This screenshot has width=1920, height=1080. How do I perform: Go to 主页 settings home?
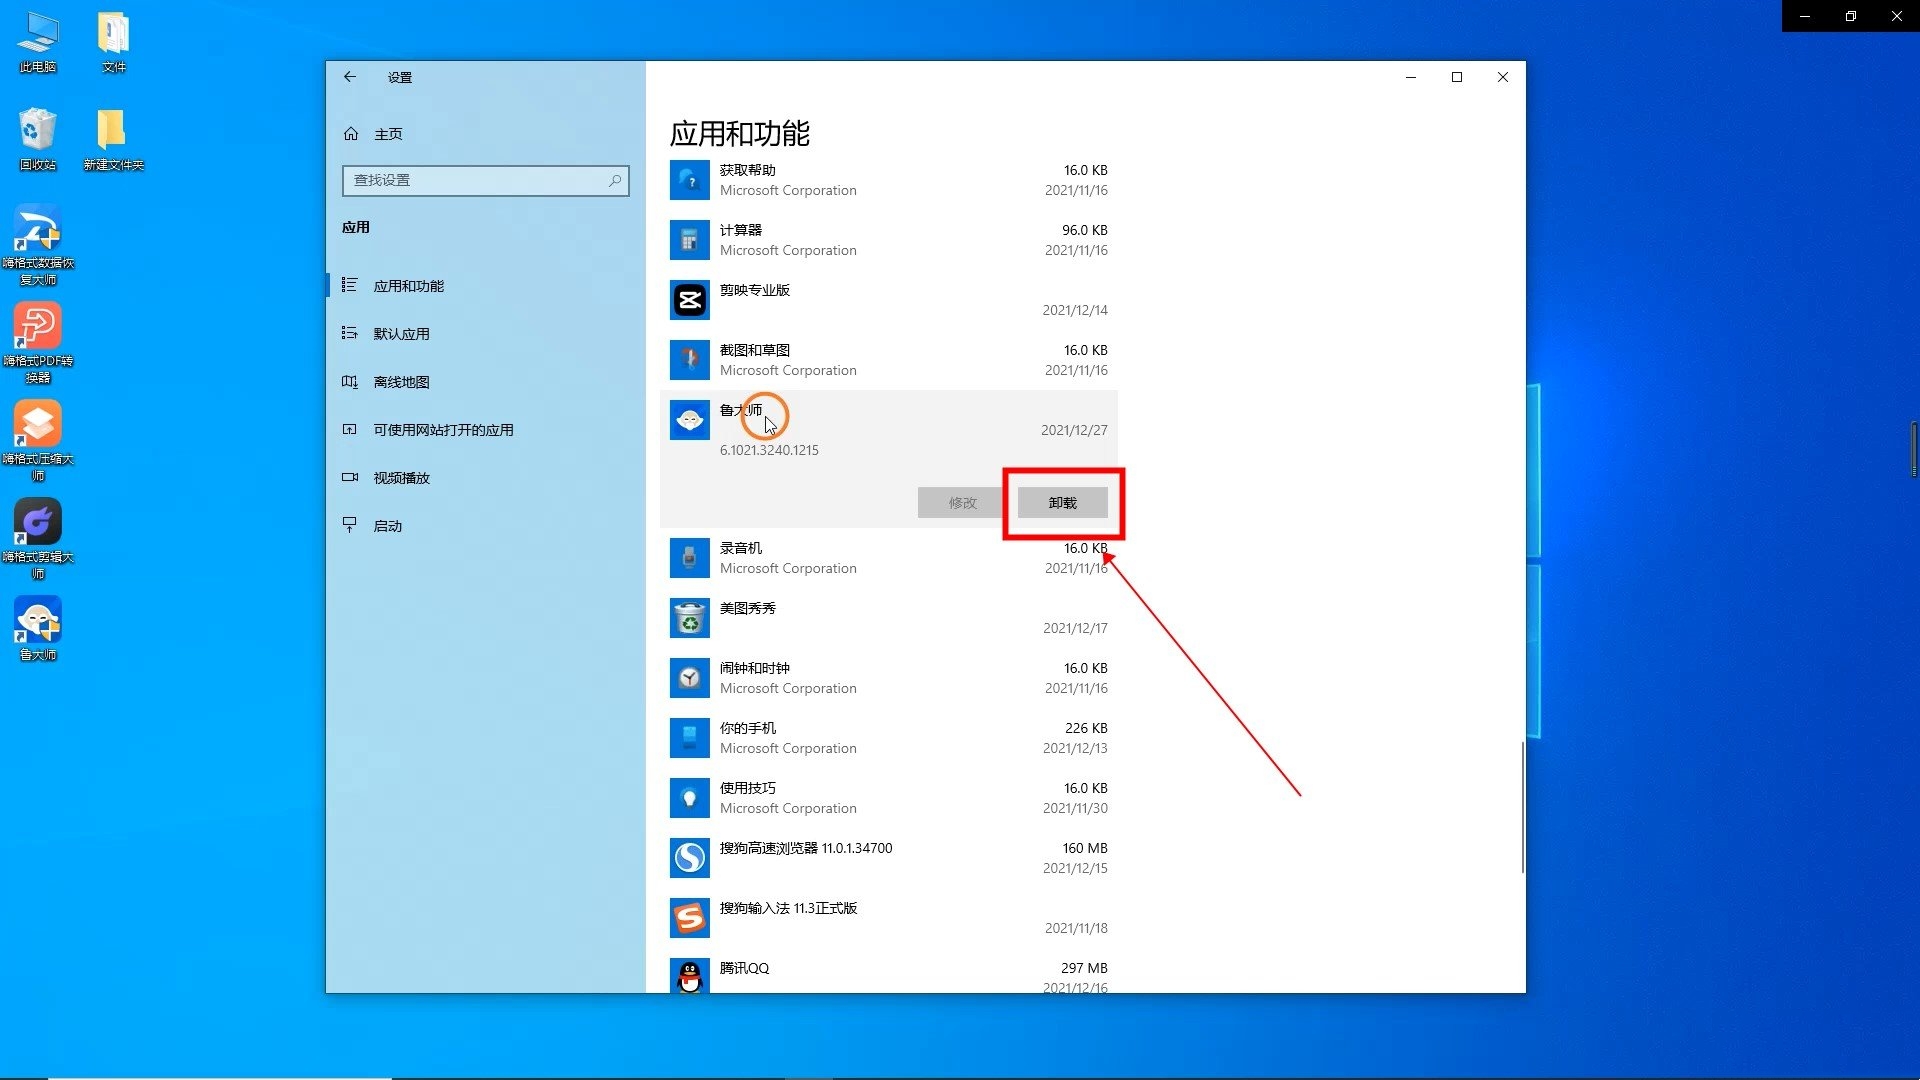(x=389, y=133)
